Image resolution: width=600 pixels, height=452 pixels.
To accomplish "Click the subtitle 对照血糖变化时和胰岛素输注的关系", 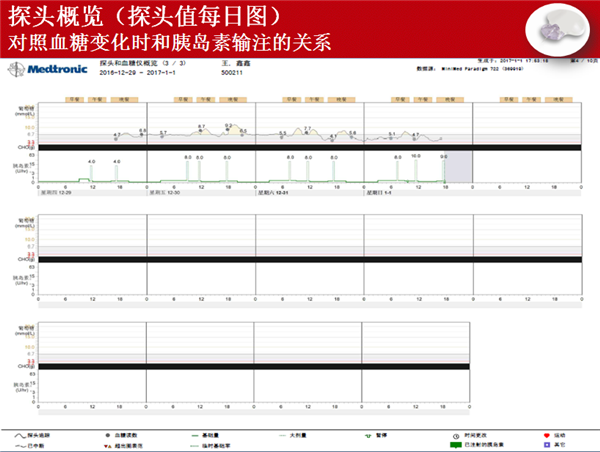I will point(170,42).
